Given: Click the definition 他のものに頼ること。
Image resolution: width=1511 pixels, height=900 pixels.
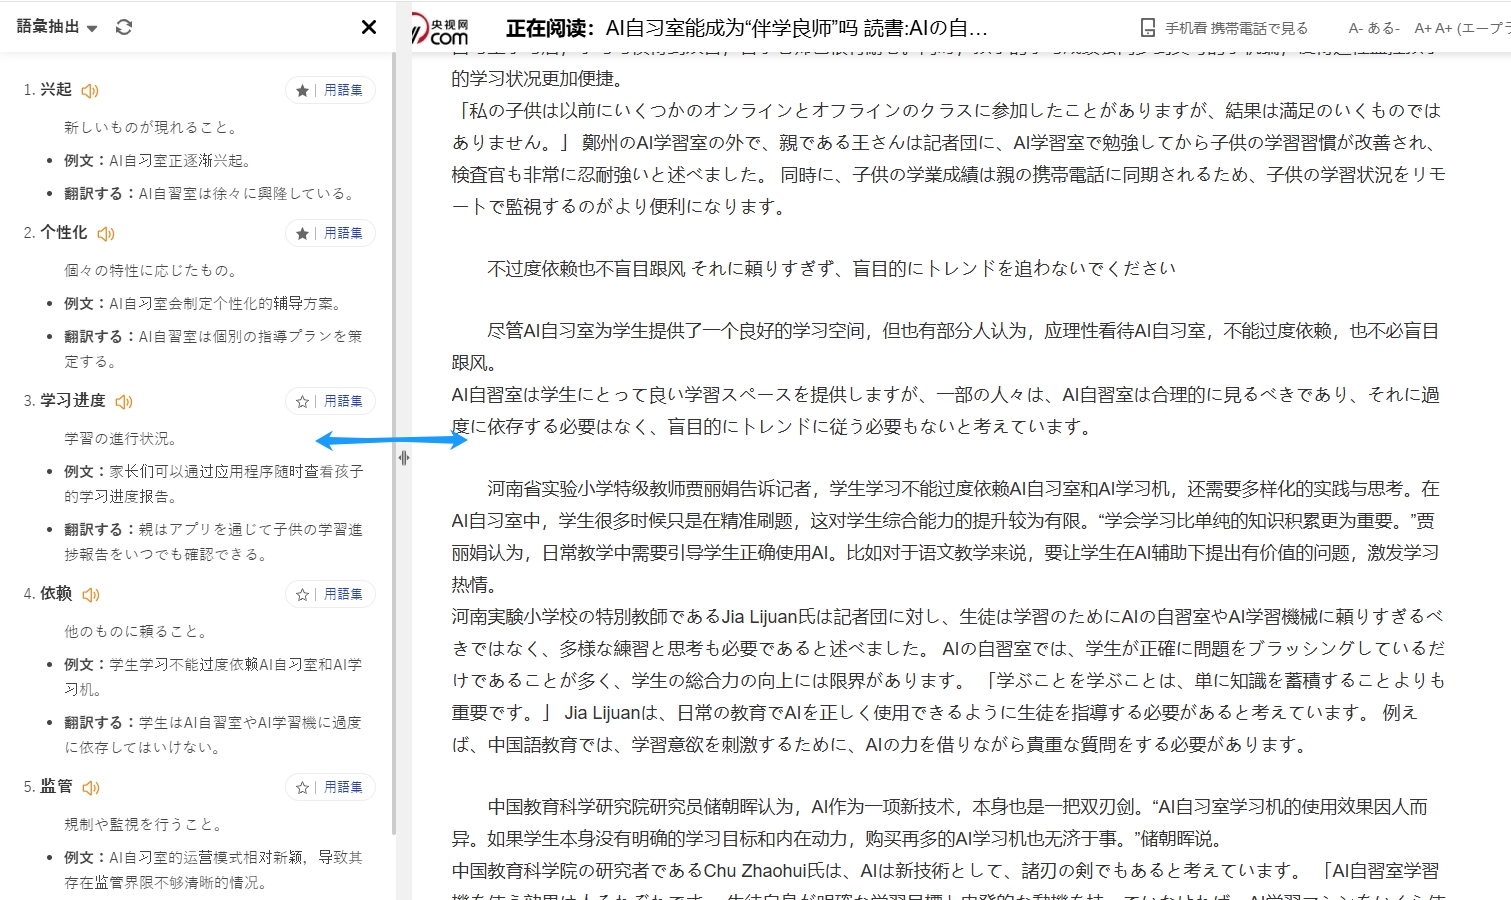Looking at the screenshot, I should [137, 631].
